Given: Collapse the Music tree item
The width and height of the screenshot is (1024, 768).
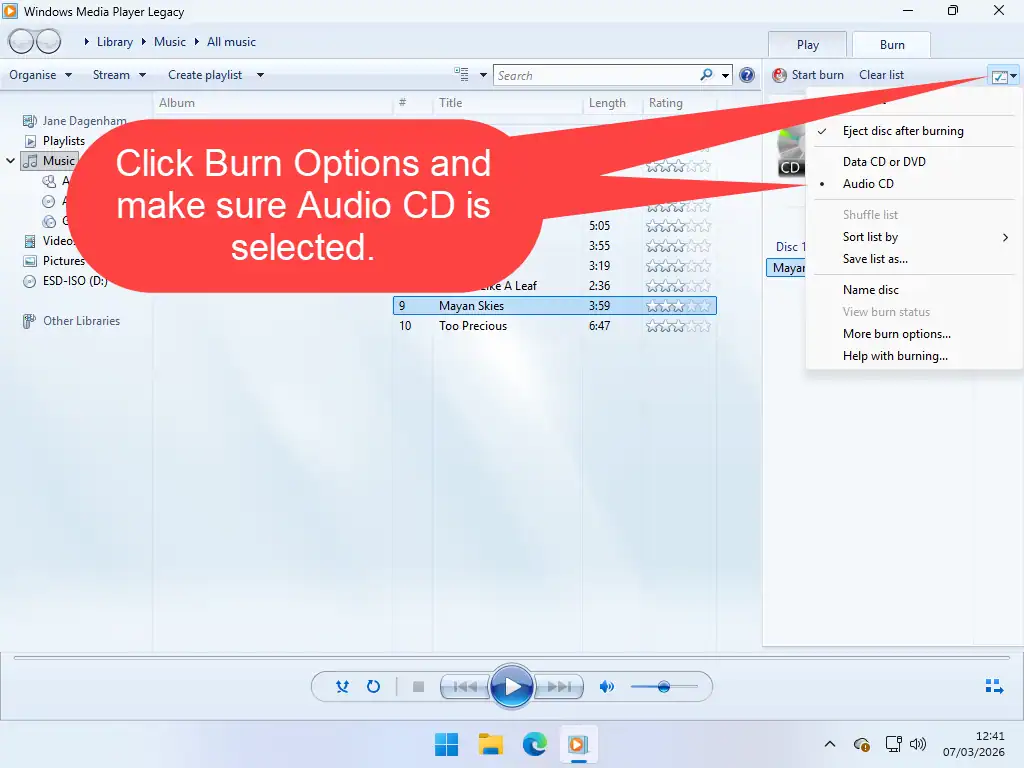Looking at the screenshot, I should click(10, 160).
